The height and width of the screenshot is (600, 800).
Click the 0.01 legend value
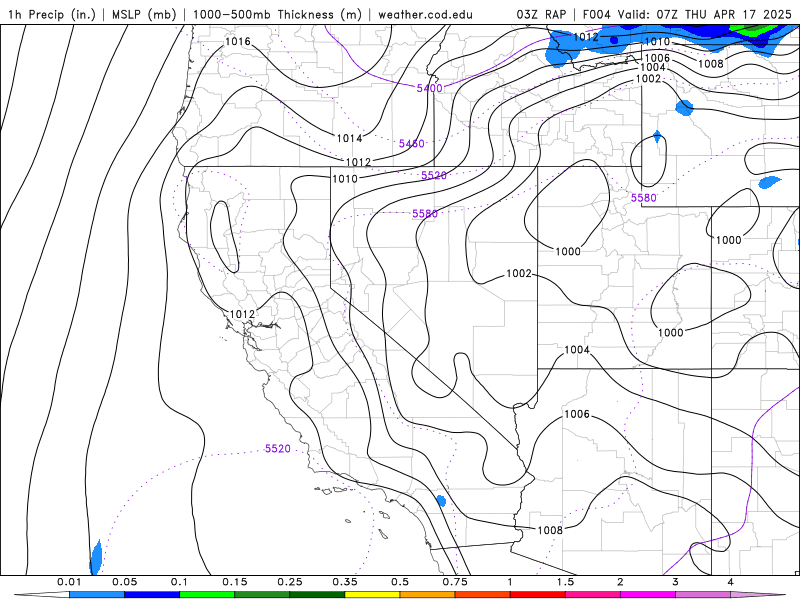(69, 582)
